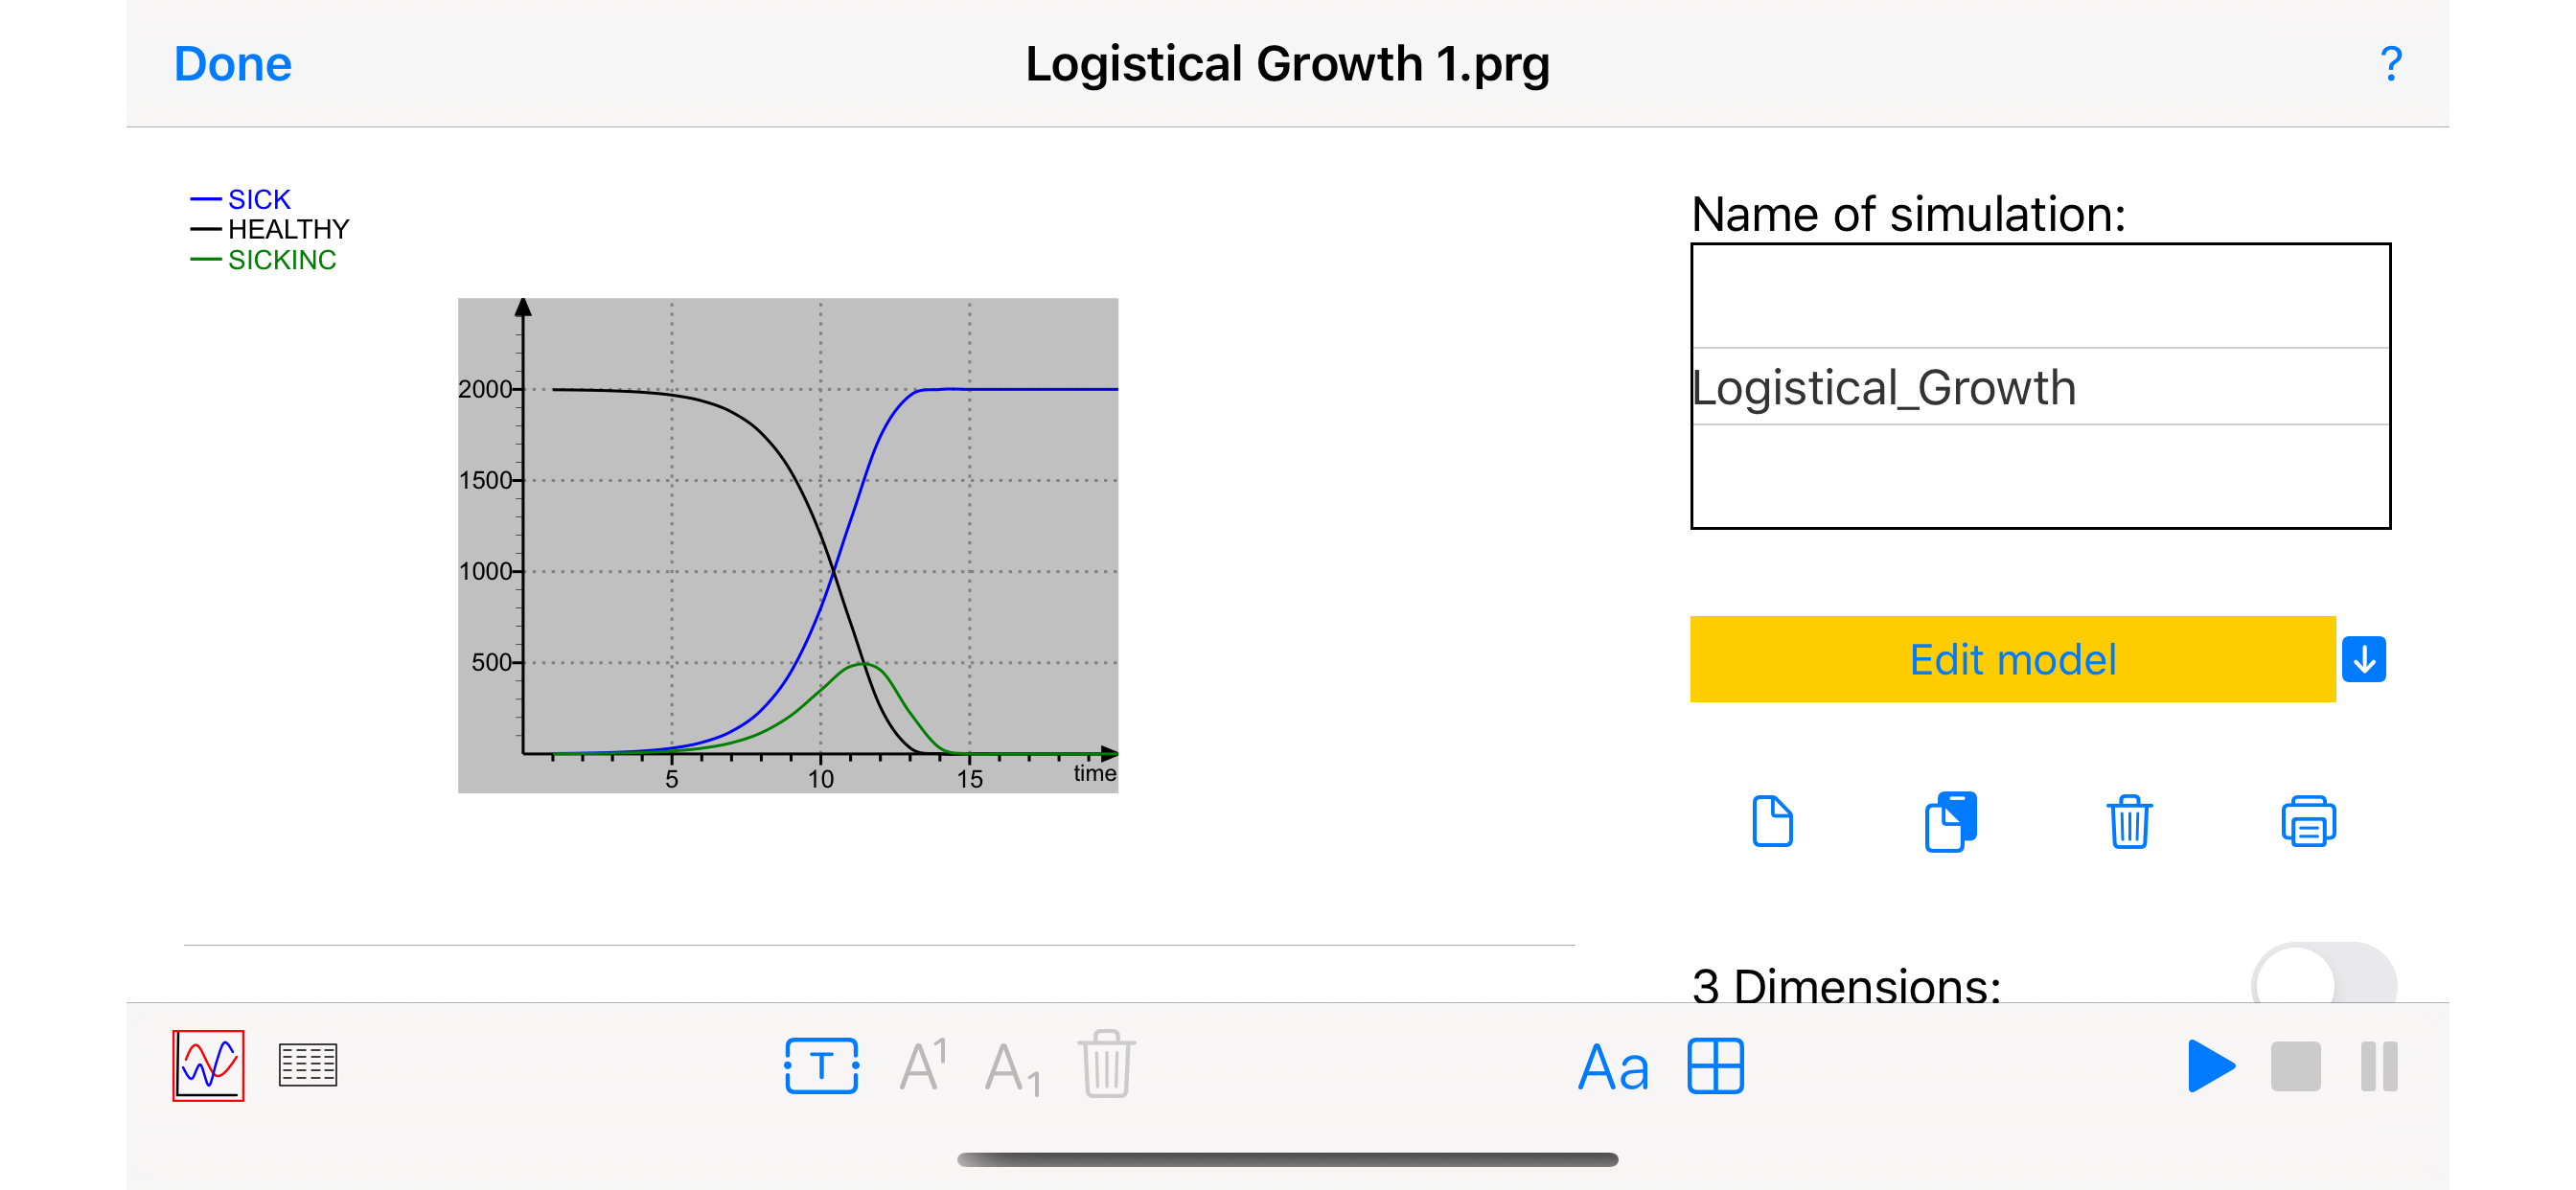Image resolution: width=2576 pixels, height=1190 pixels.
Task: Create a new blank document
Action: [x=1772, y=822]
